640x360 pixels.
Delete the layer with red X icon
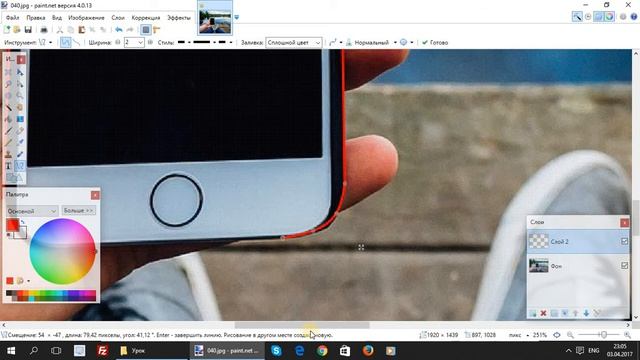pyautogui.click(x=543, y=313)
